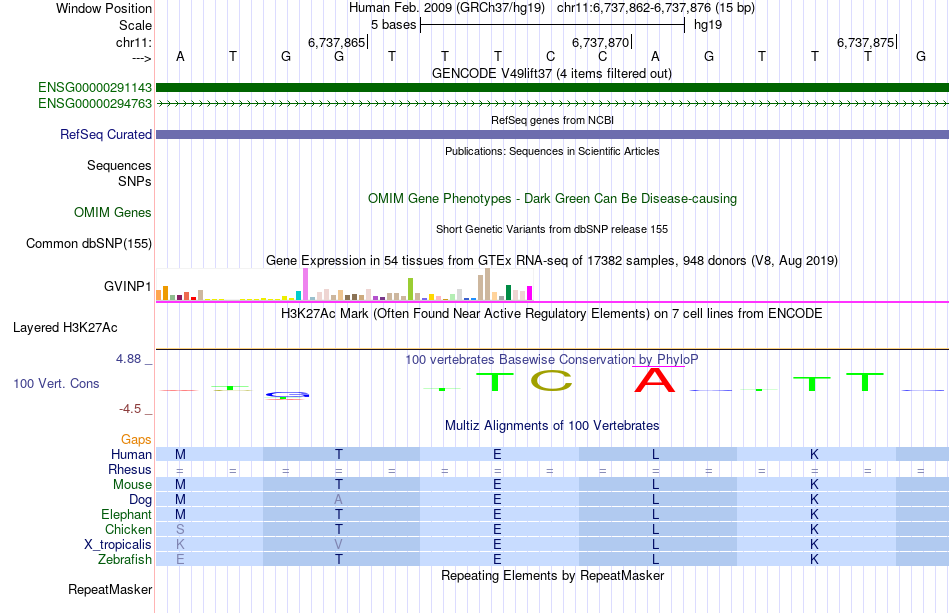Screen dimensions: 950x613
Task: Click the blue G logo in PhyloP track
Action: coord(287,395)
